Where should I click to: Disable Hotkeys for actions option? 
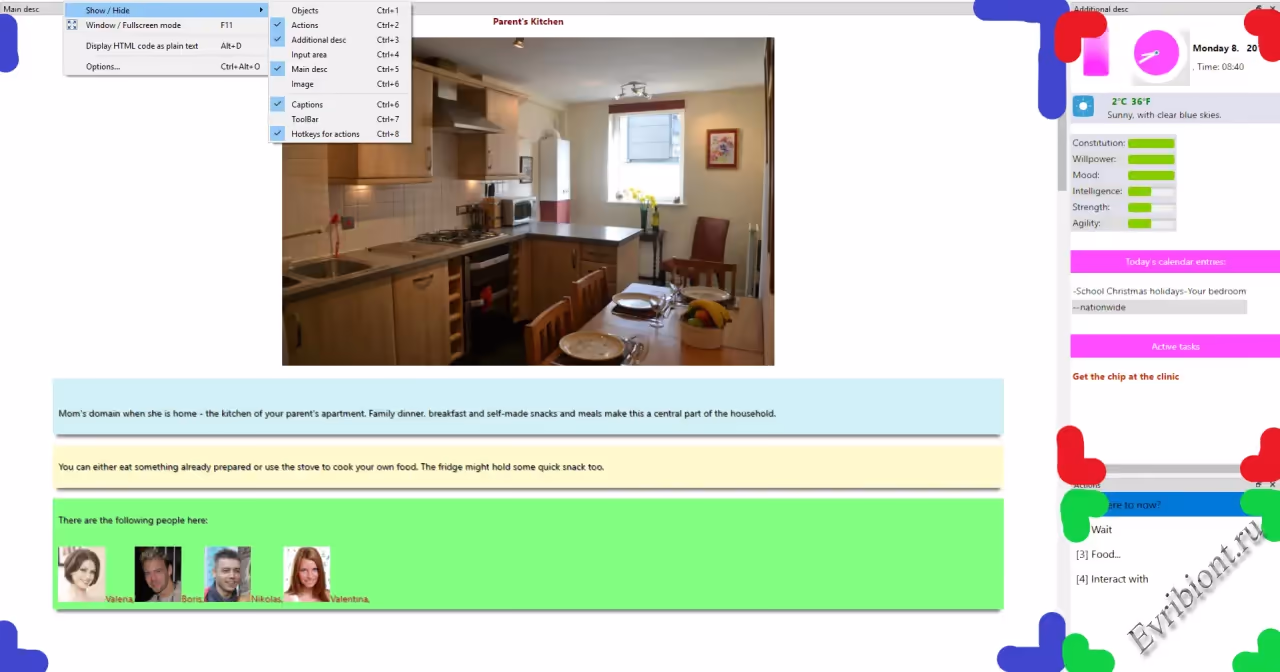pyautogui.click(x=325, y=134)
